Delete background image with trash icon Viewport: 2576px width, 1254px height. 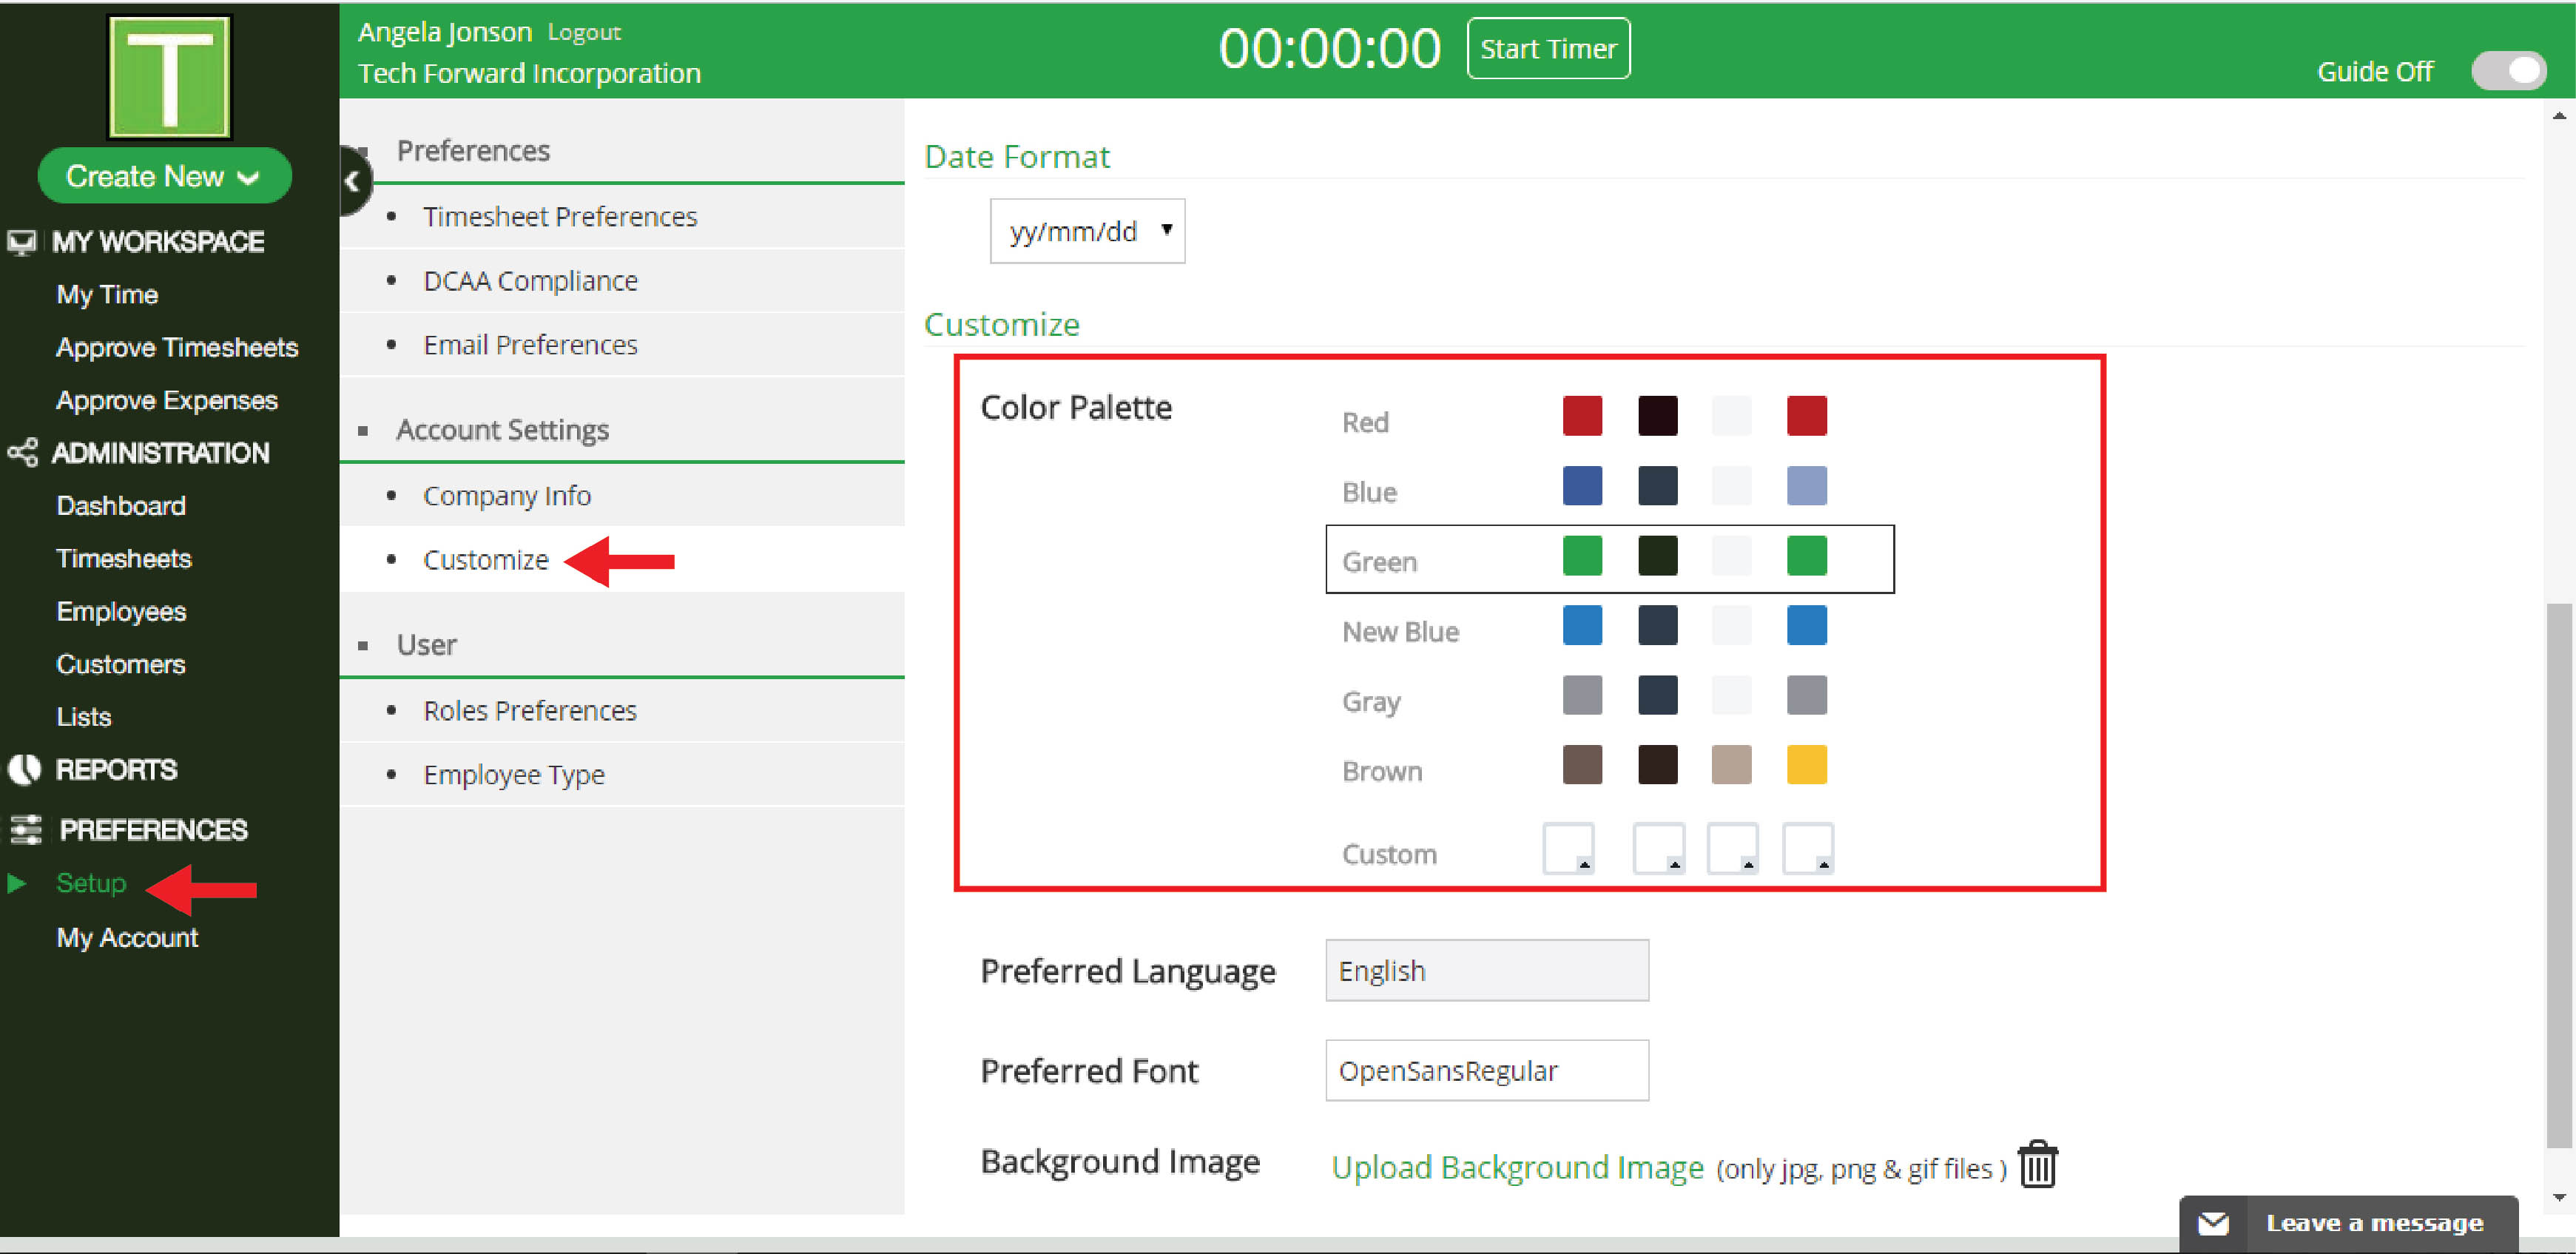2037,1164
